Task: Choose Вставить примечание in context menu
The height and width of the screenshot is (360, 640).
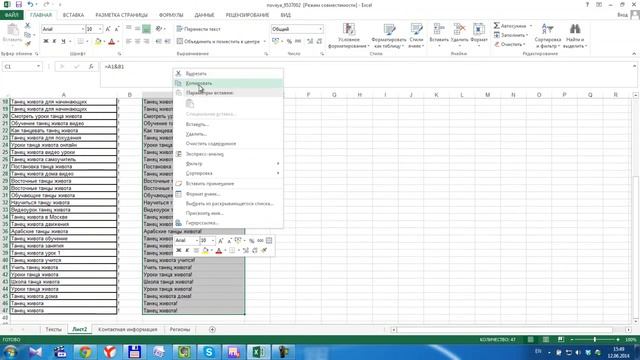Action: pyautogui.click(x=228, y=184)
